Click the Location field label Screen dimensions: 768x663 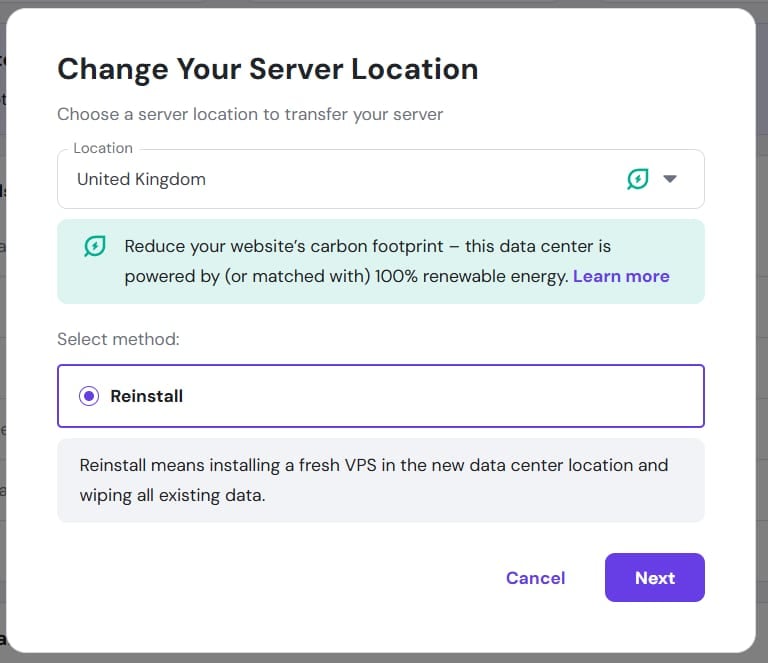click(x=103, y=148)
